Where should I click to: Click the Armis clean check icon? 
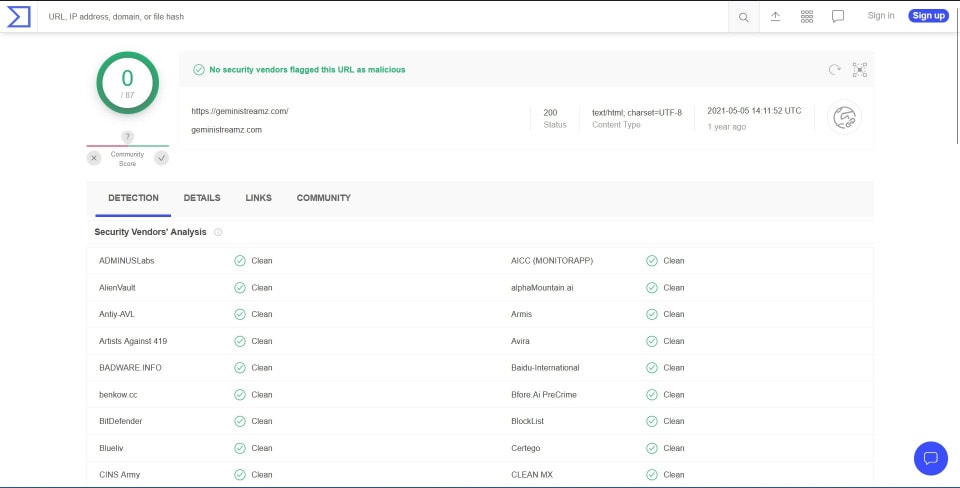pyautogui.click(x=652, y=314)
